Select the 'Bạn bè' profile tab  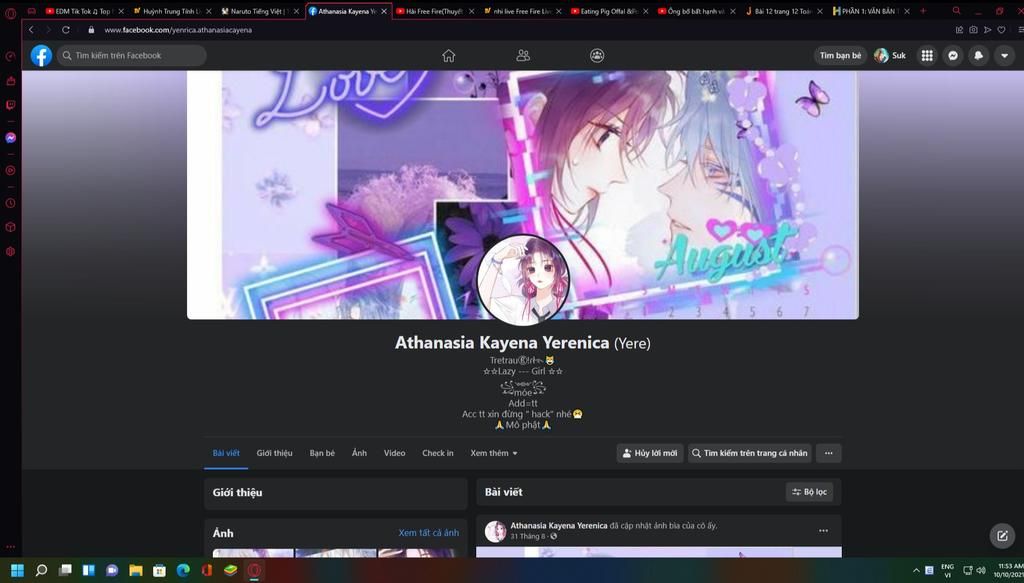pyautogui.click(x=322, y=453)
